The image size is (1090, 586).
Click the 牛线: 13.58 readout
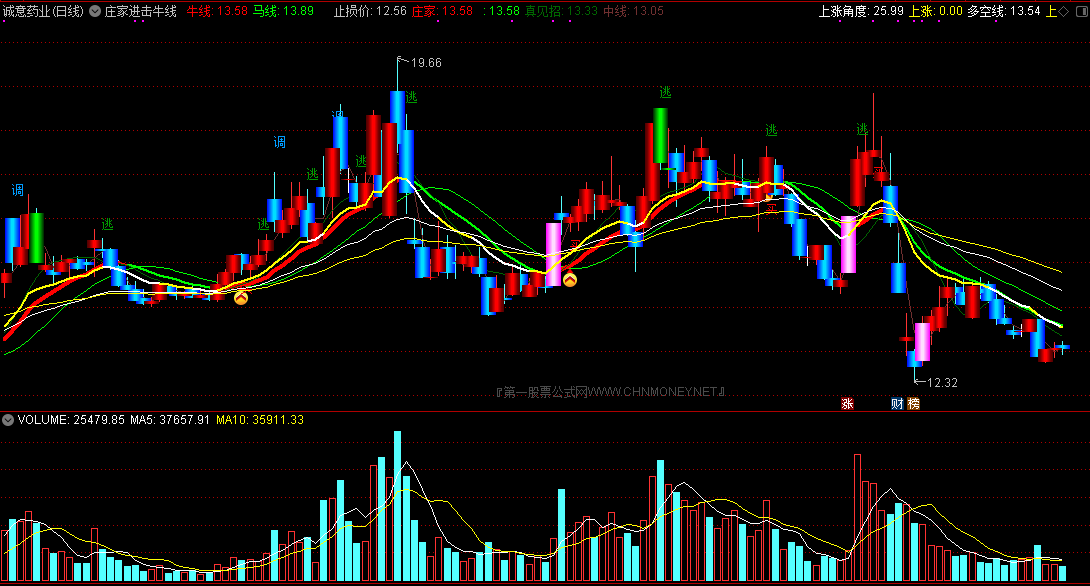(x=217, y=11)
